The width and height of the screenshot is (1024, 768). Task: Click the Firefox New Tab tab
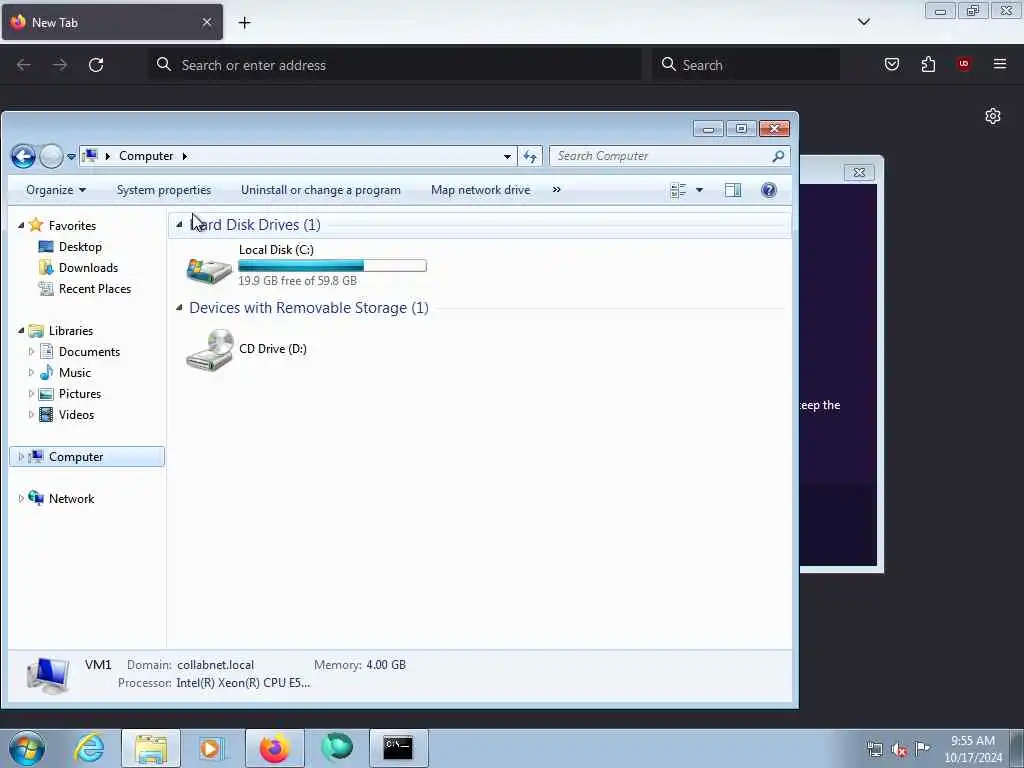coord(112,22)
